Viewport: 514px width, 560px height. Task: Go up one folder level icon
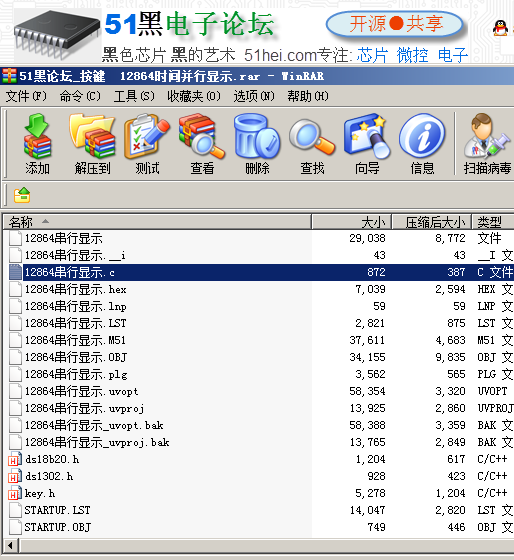tap(22, 195)
